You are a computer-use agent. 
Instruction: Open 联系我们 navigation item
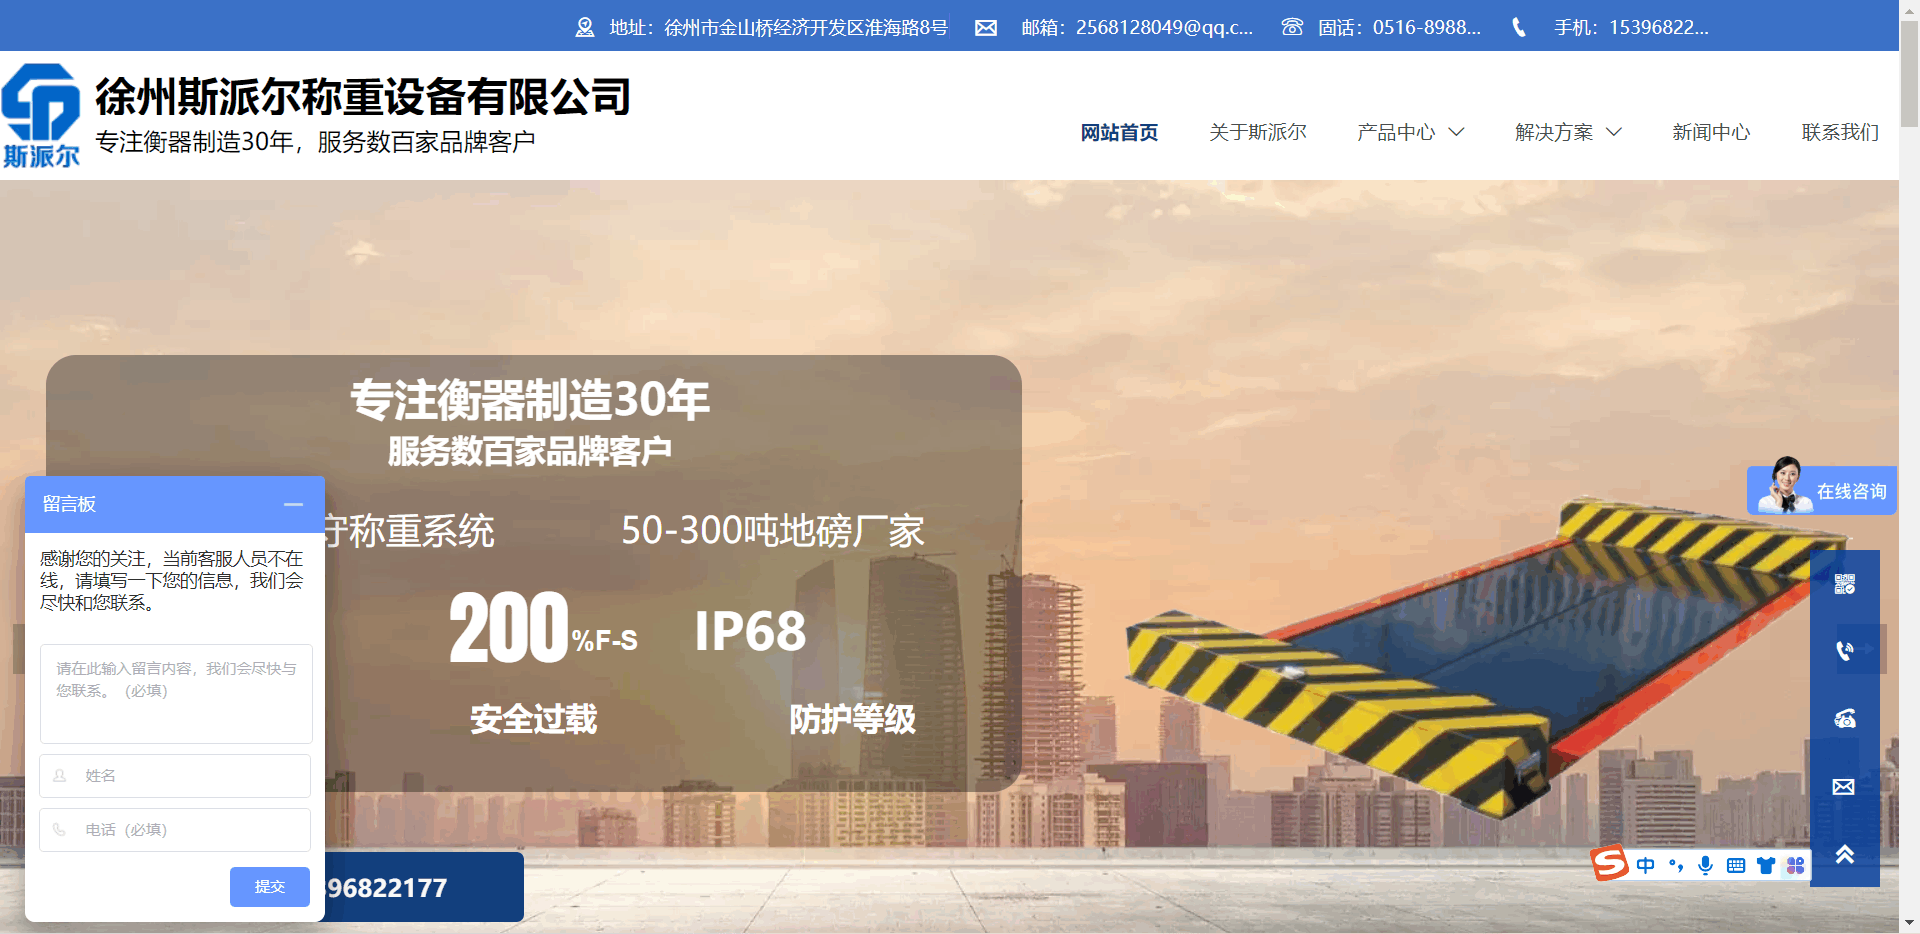pyautogui.click(x=1840, y=132)
